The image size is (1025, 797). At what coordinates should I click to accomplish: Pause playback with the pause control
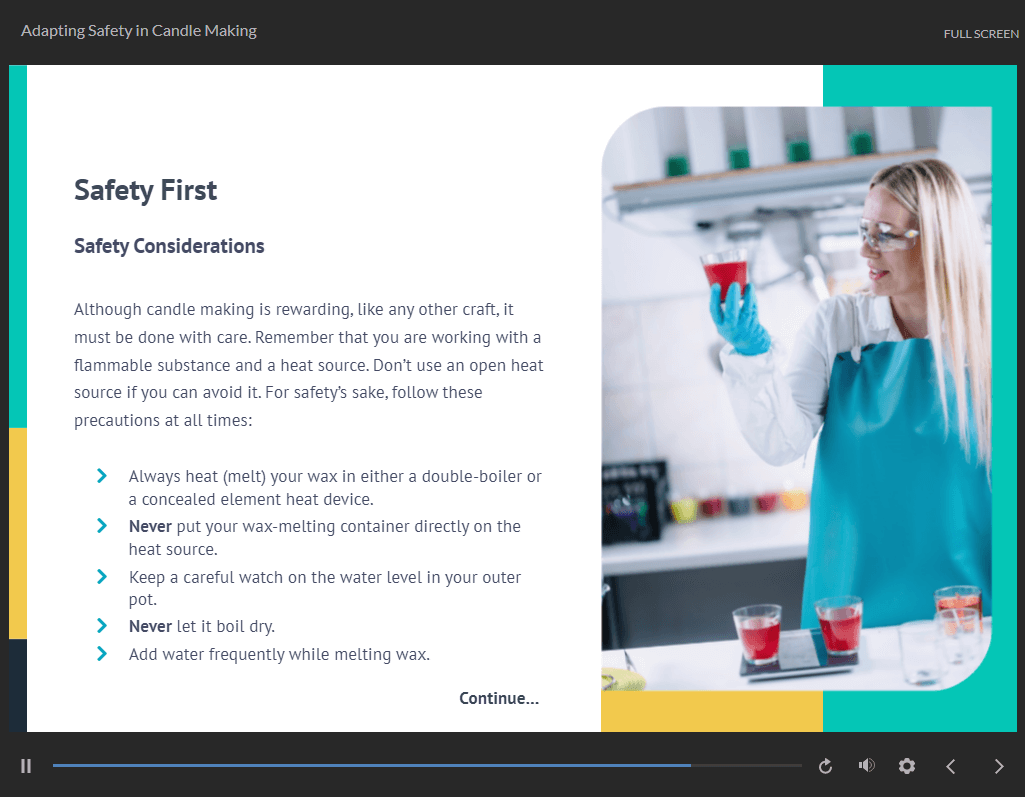[x=26, y=765]
